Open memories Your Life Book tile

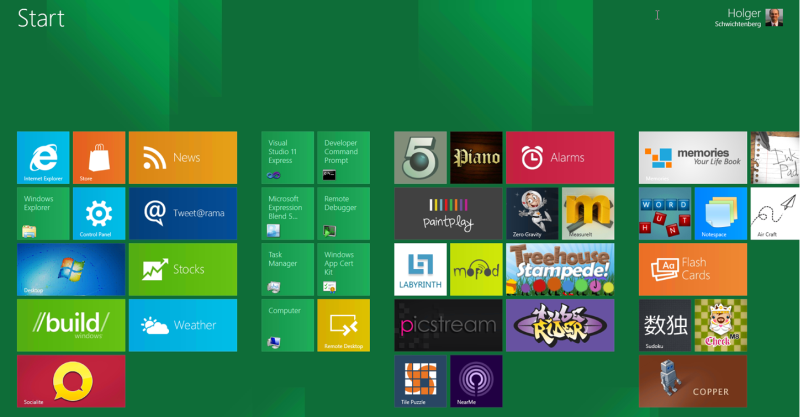693,157
